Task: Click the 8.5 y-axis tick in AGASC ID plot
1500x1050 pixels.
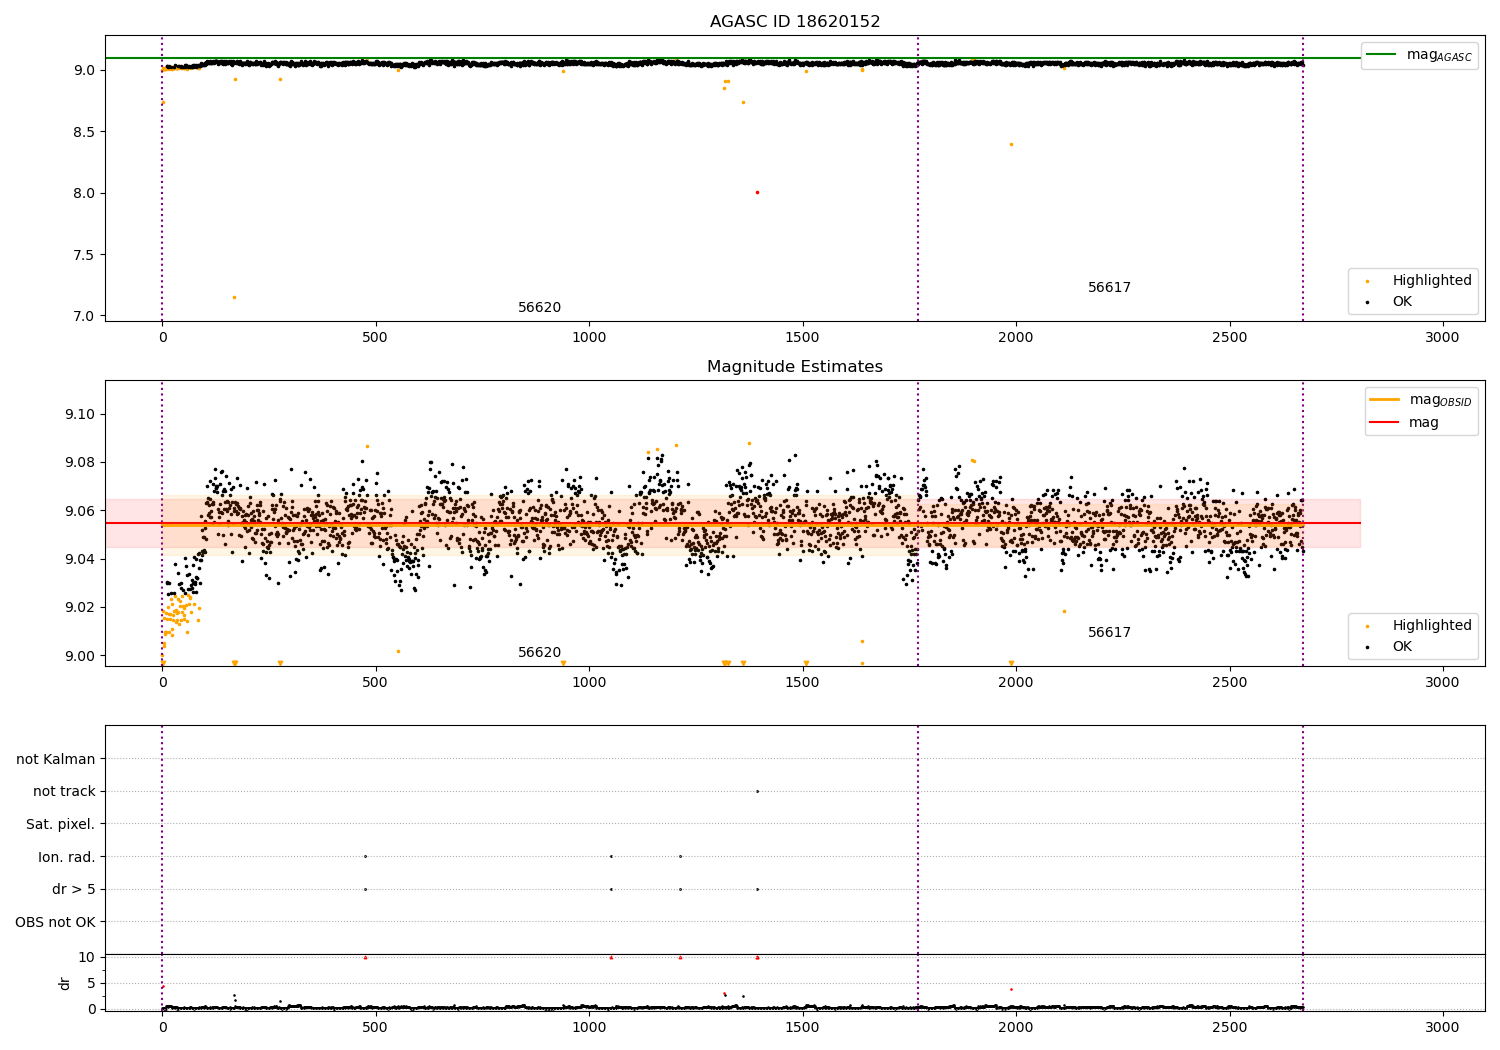Action: point(84,132)
